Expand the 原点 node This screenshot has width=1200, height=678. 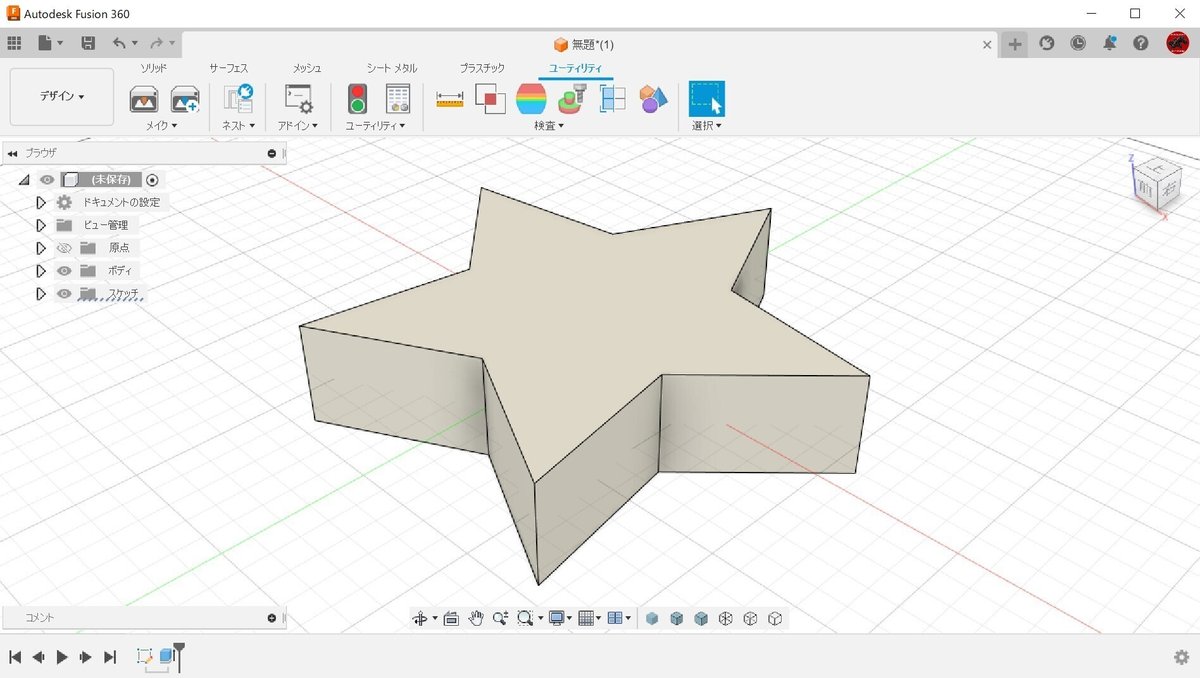(x=41, y=248)
